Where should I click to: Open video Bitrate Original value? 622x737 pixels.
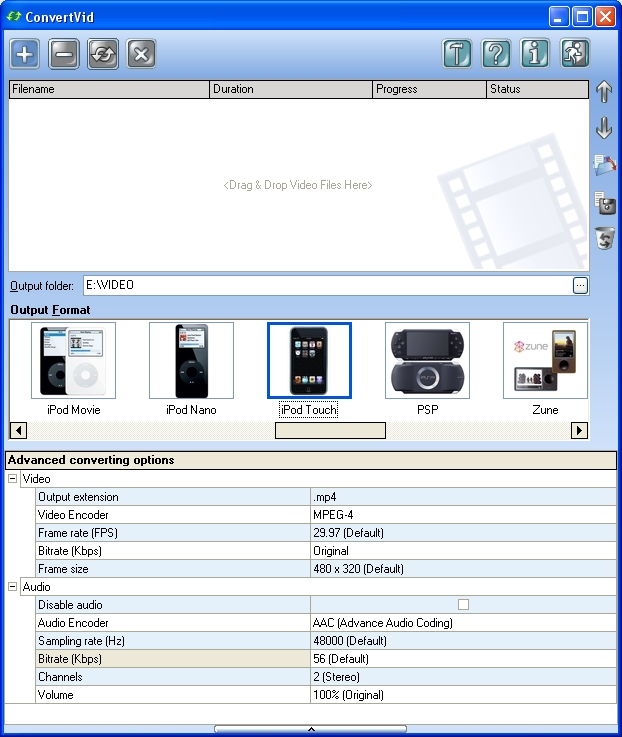pyautogui.click(x=463, y=551)
